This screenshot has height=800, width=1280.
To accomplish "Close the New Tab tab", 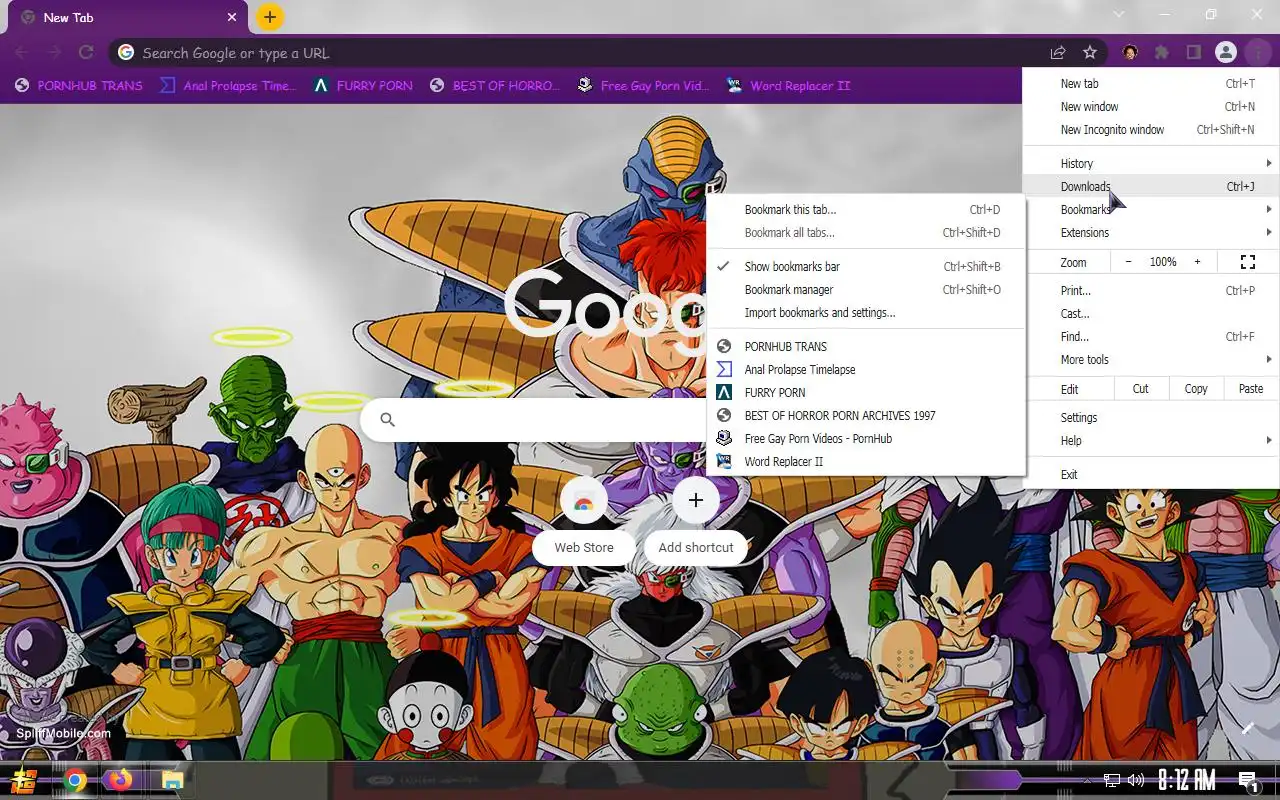I will click(233, 17).
